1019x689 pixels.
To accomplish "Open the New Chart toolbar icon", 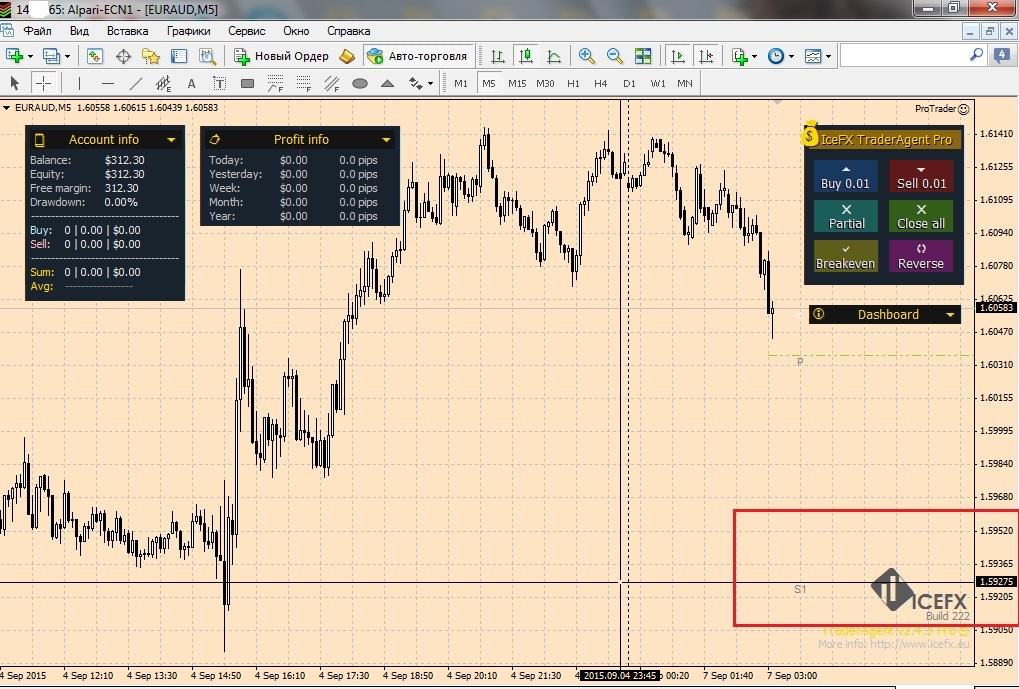I will coord(14,57).
